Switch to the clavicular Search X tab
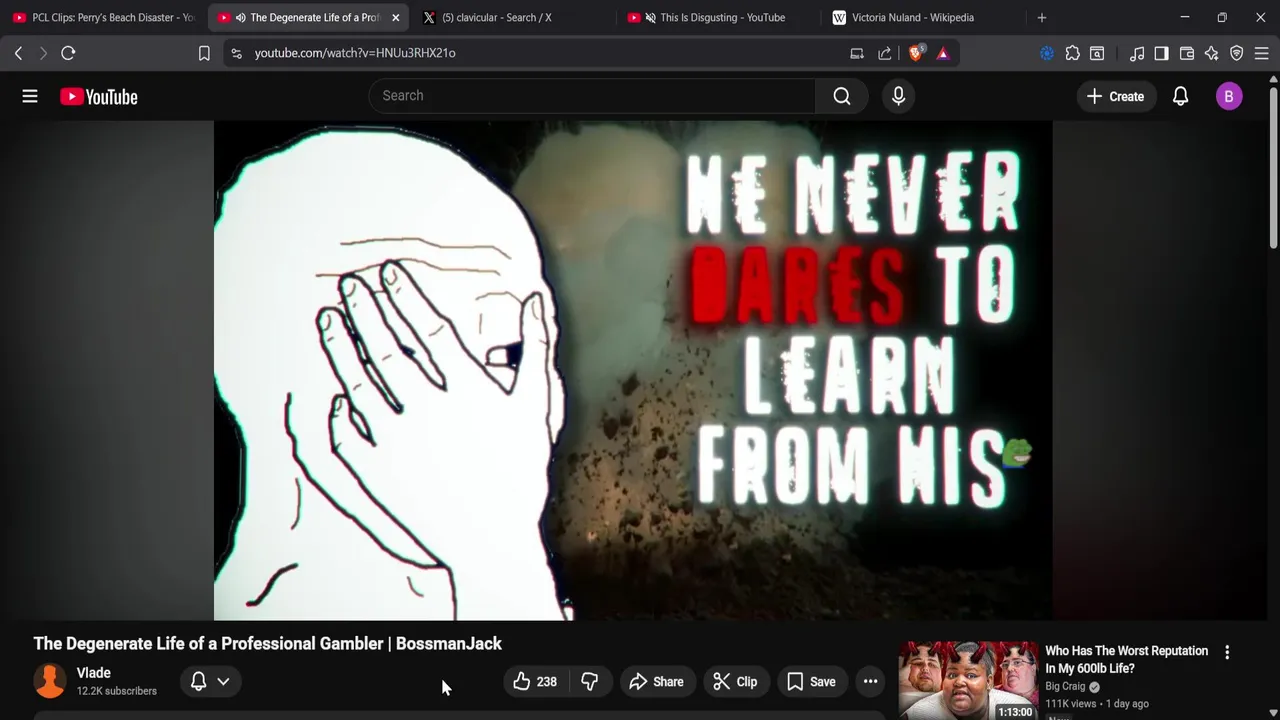Viewport: 1280px width, 720px height. pyautogui.click(x=510, y=17)
